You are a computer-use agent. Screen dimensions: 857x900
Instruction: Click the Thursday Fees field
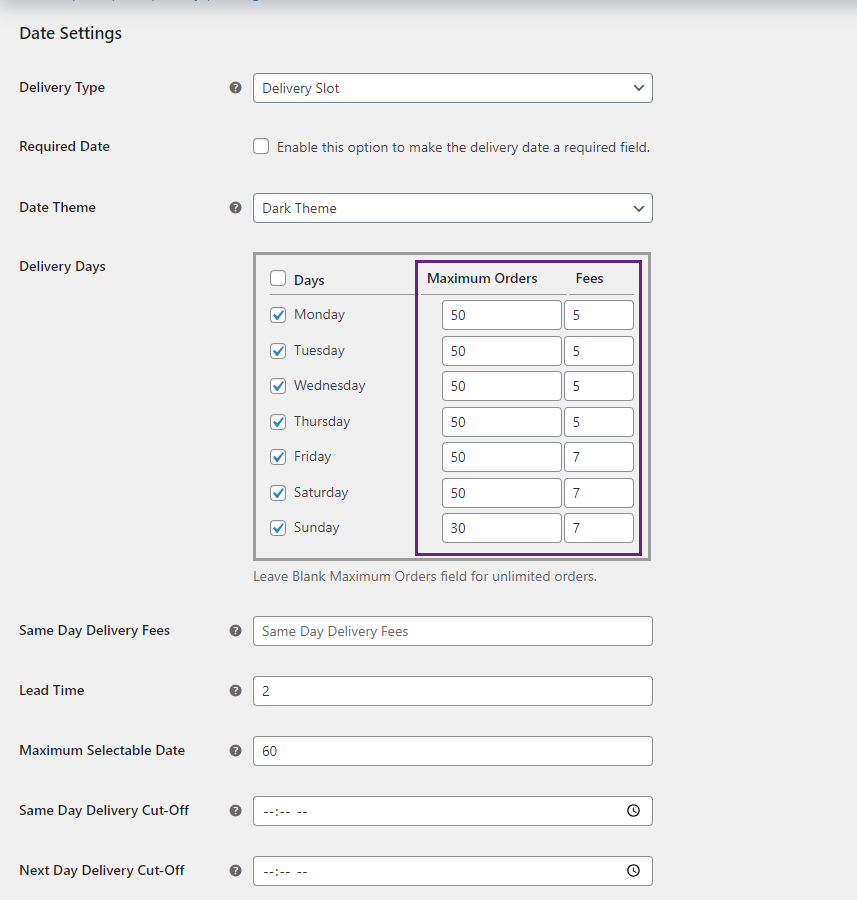[599, 422]
